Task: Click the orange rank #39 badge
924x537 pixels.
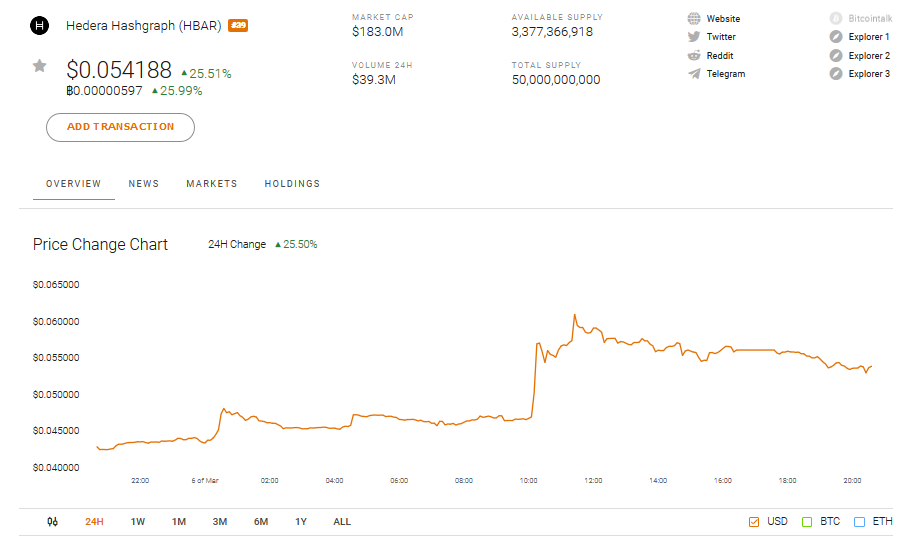Action: pyautogui.click(x=238, y=25)
